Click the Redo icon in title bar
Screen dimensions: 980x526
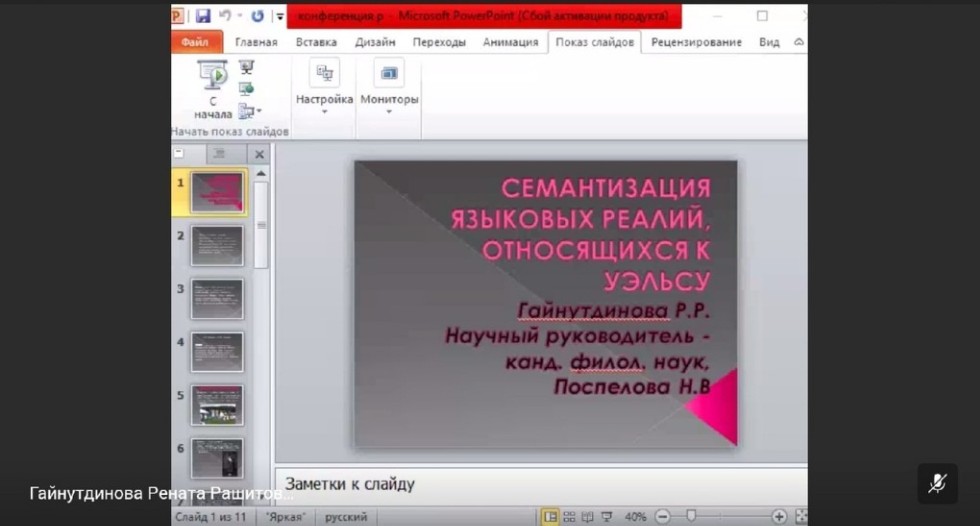pyautogui.click(x=258, y=16)
